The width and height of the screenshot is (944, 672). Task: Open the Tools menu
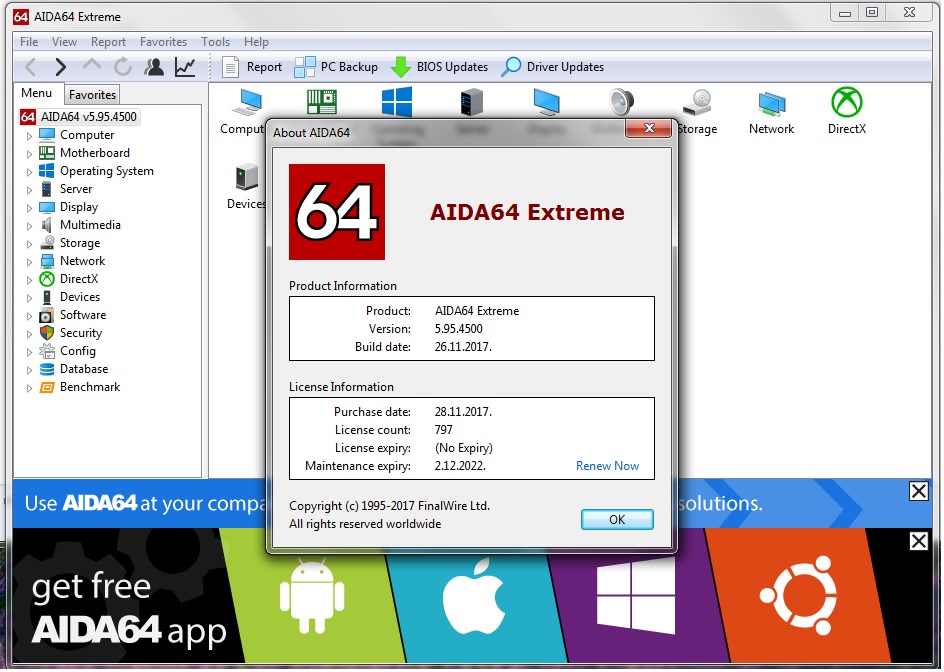click(215, 42)
